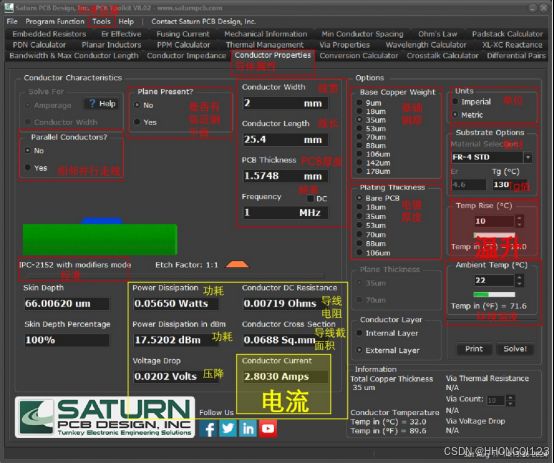Click the Saturn PCB Design logo
554x463 pixels.
pyautogui.click(x=105, y=417)
